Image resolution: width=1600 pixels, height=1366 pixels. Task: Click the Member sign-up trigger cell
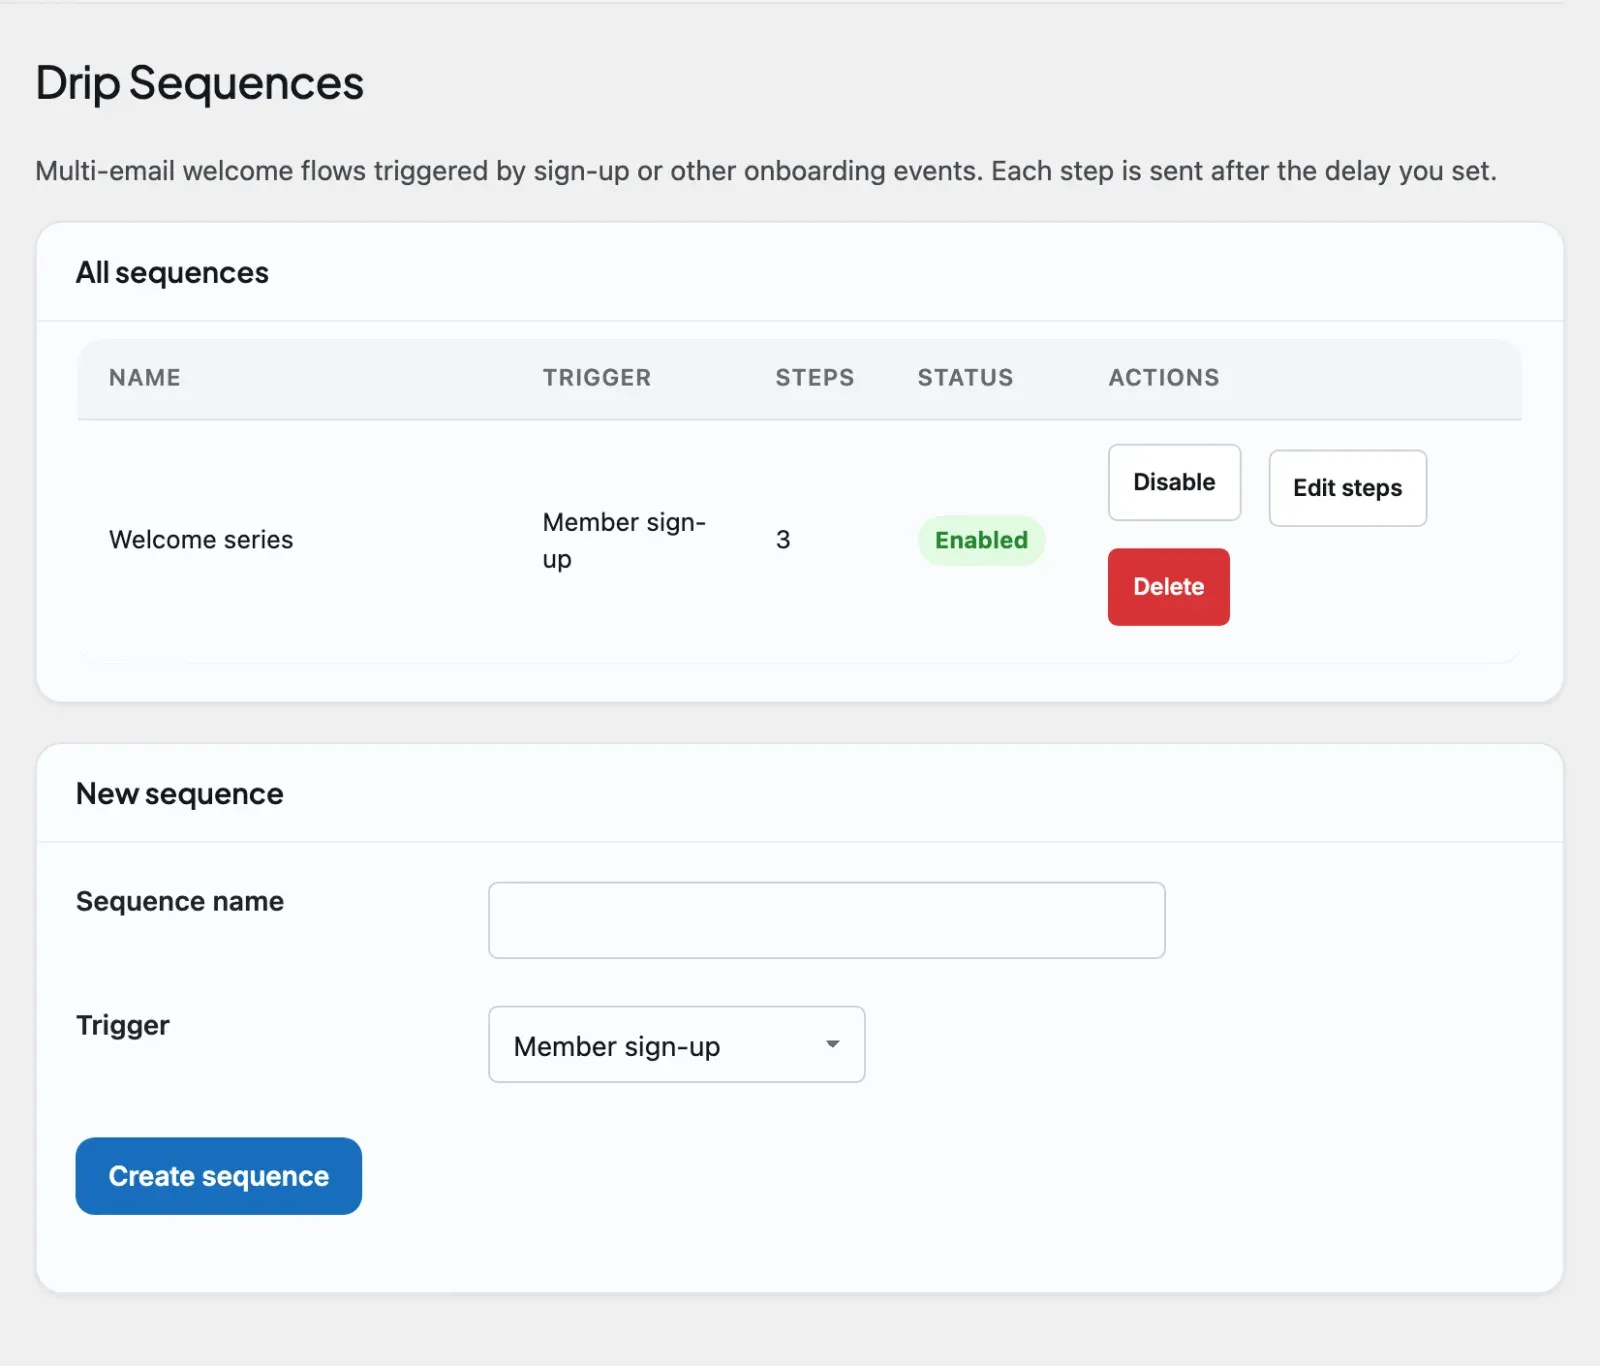[624, 540]
